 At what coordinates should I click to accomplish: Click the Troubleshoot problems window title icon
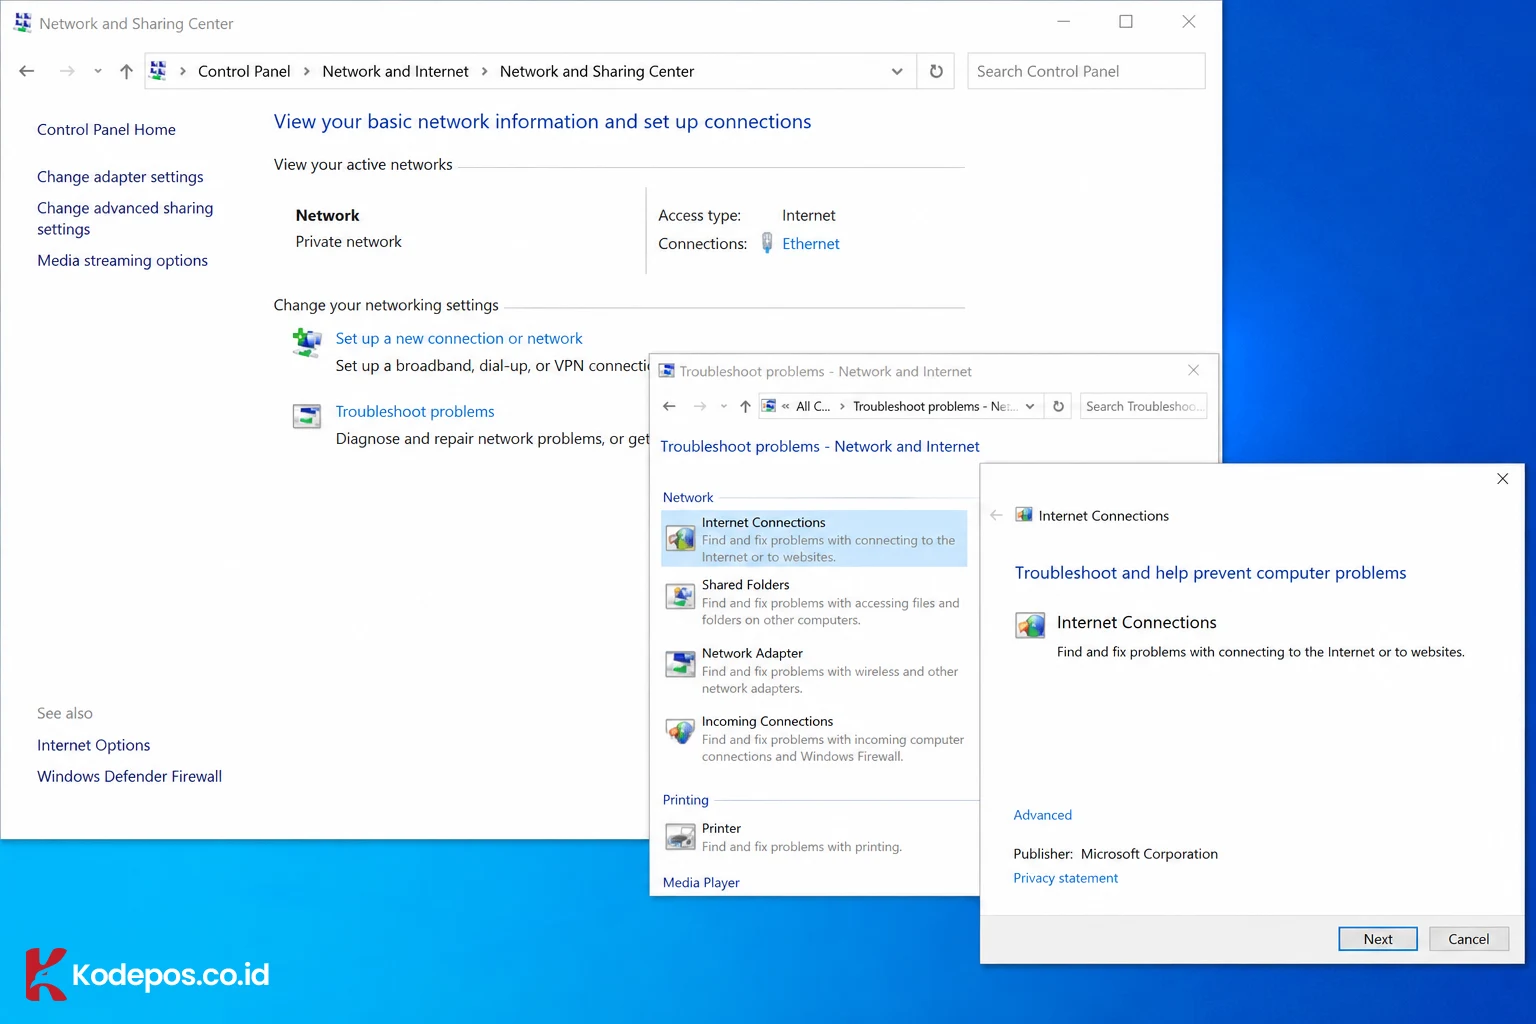click(667, 371)
